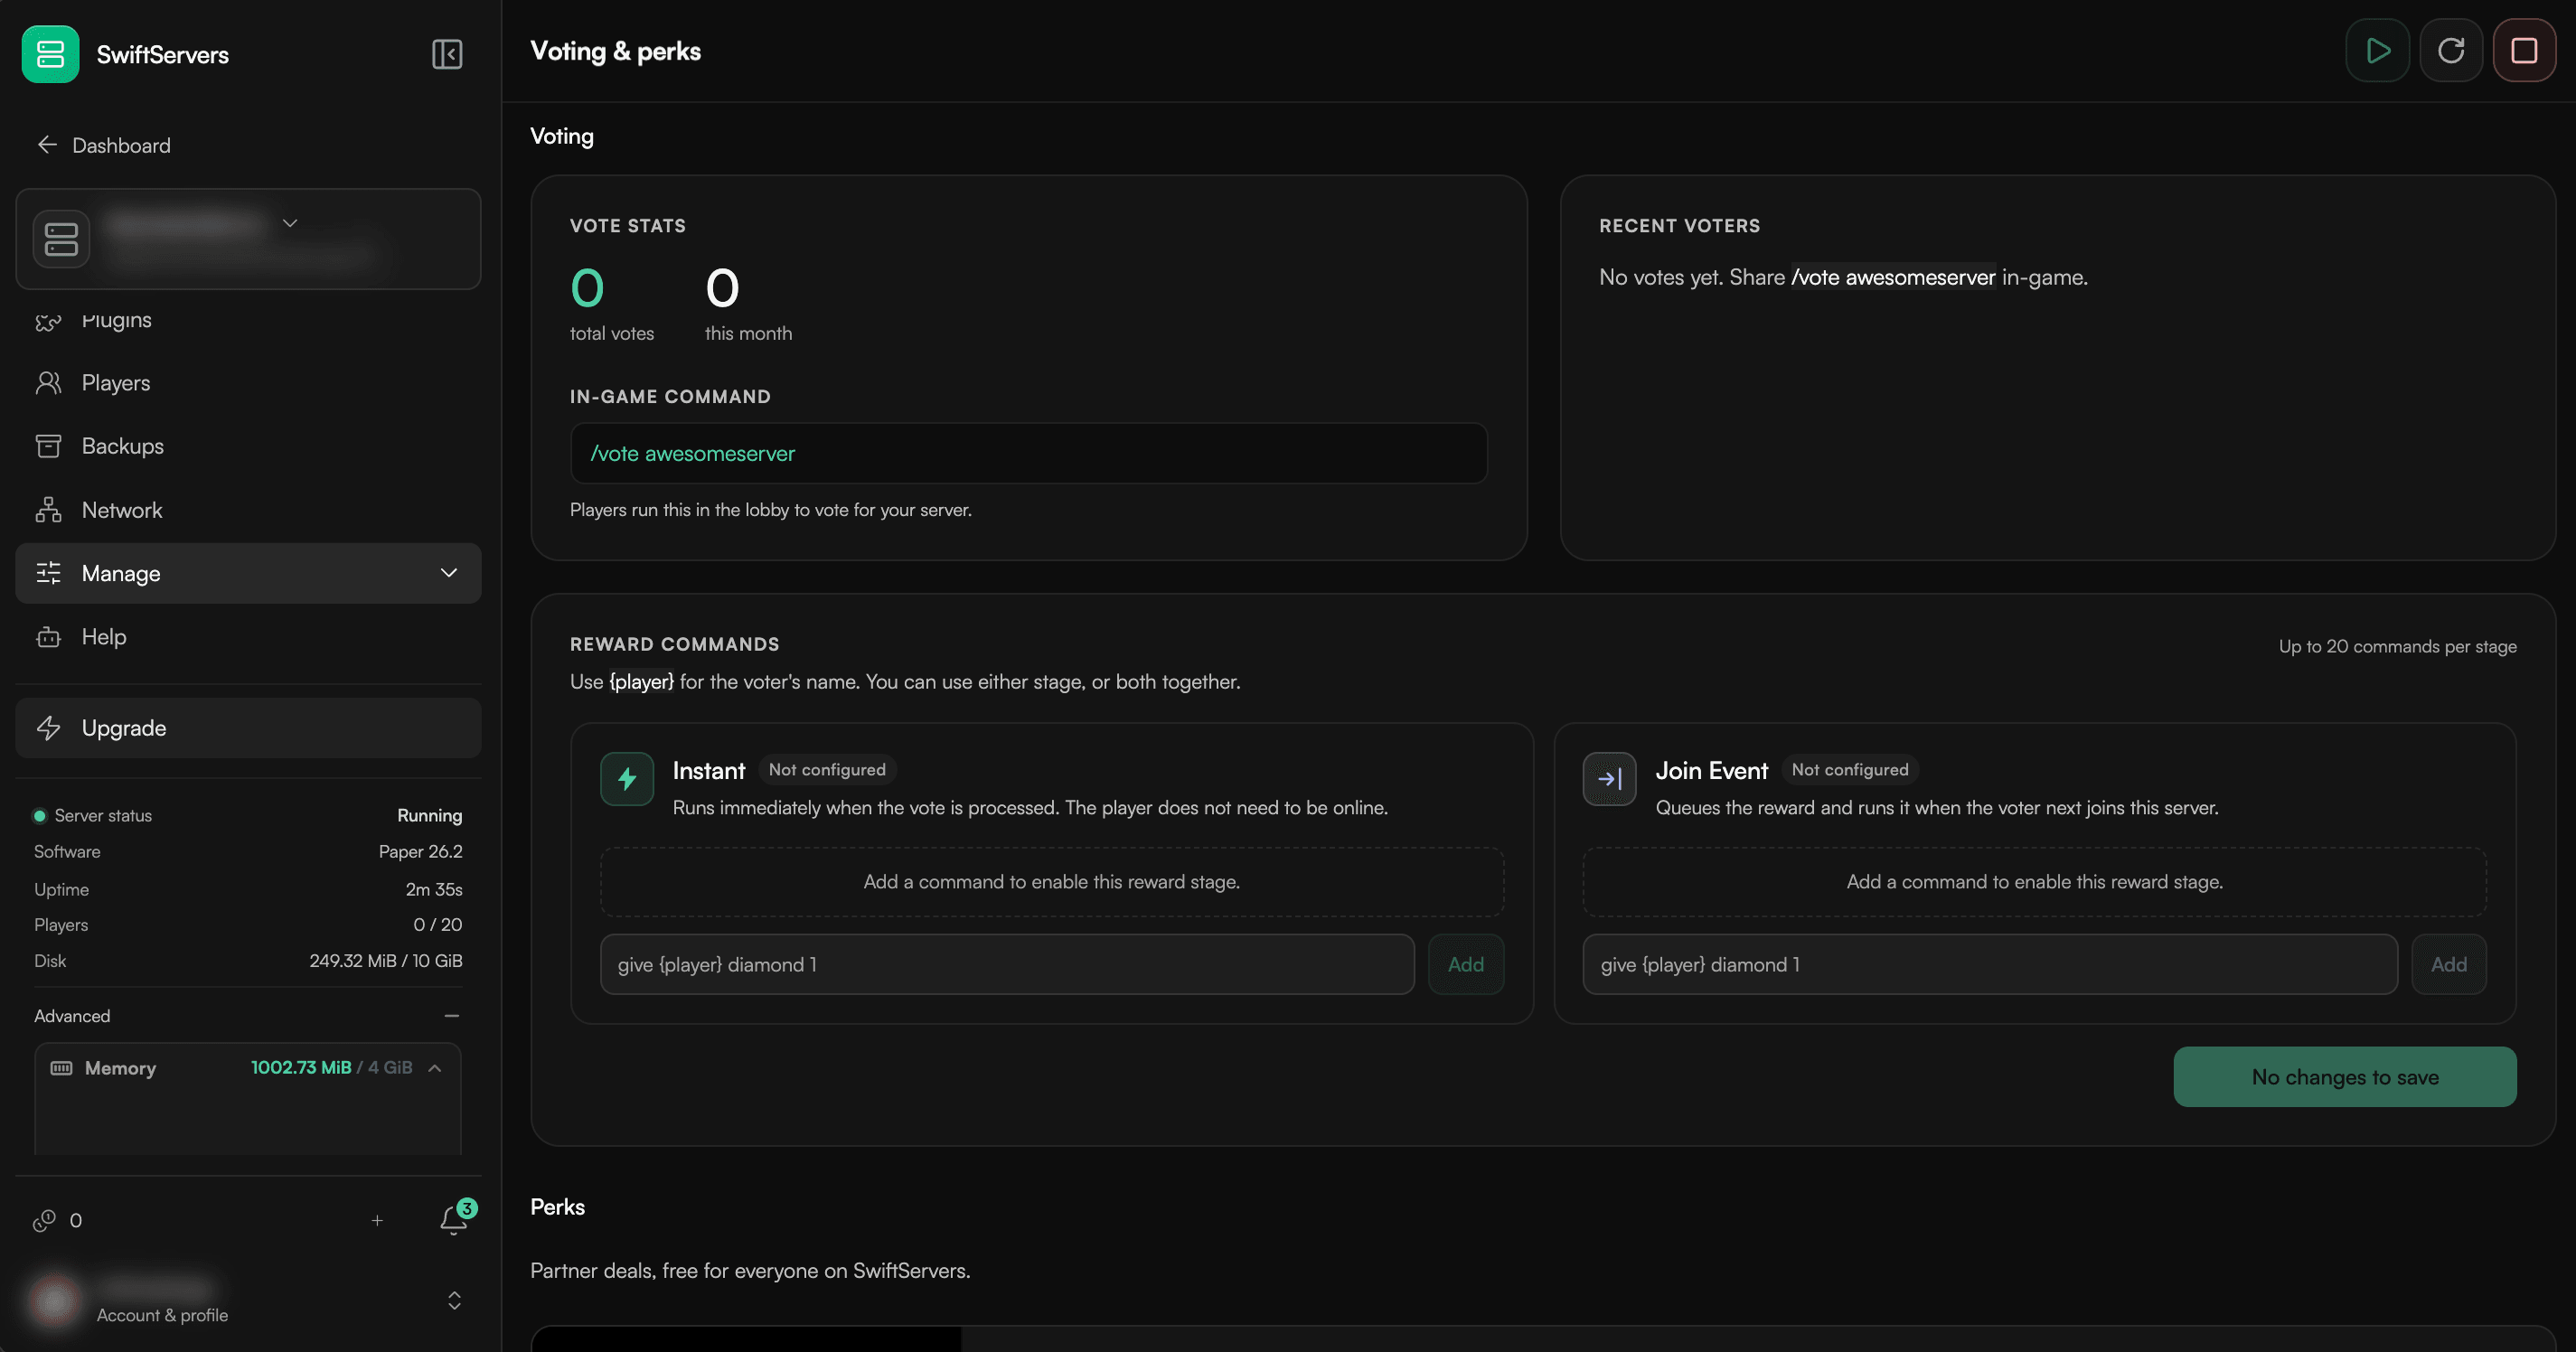Open the server selector dropdown chevron

290,223
